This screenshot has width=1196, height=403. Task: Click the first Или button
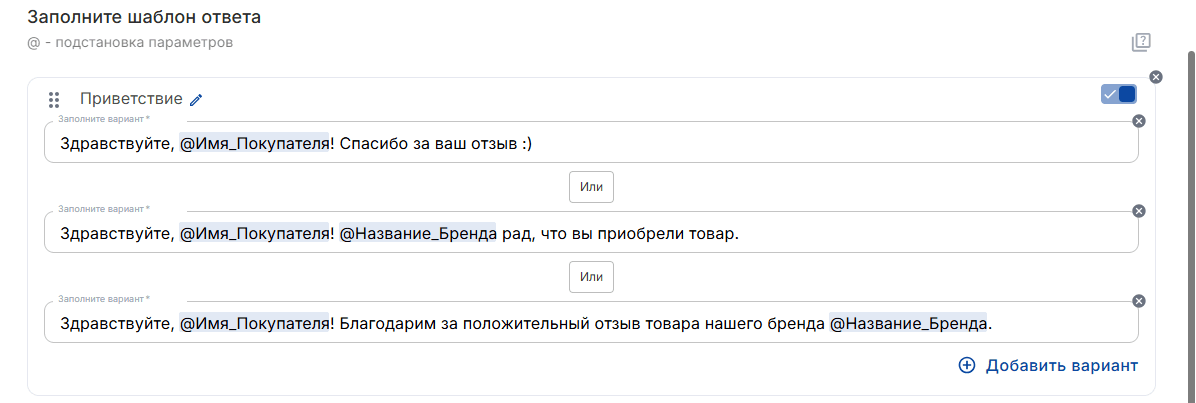click(591, 188)
